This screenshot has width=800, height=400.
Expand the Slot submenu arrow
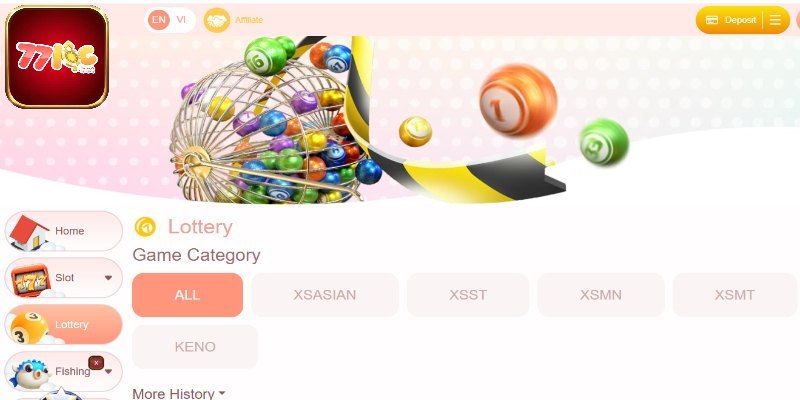[108, 278]
